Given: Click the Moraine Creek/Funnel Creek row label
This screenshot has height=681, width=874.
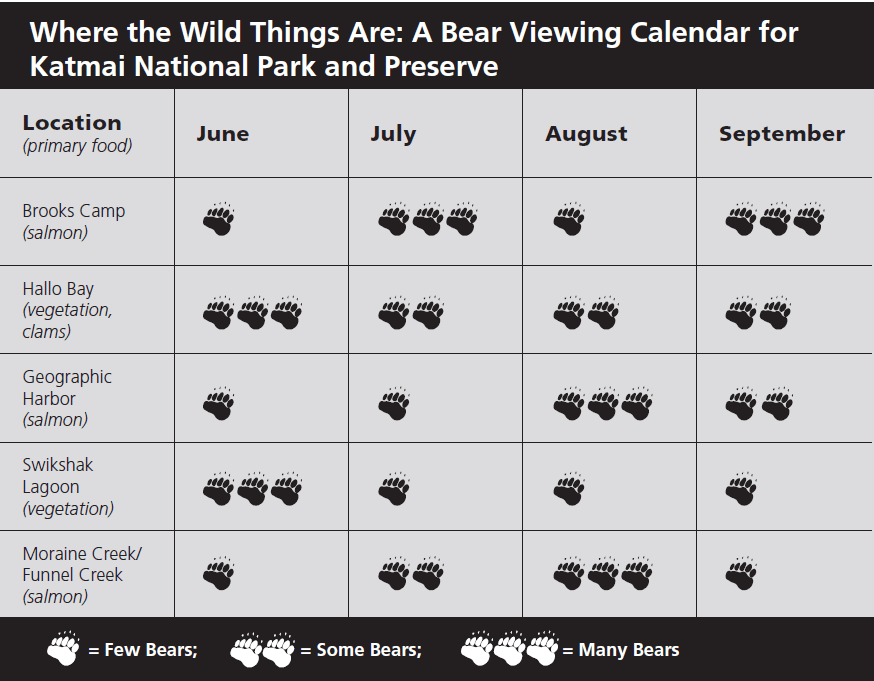Looking at the screenshot, I should coord(82,575).
